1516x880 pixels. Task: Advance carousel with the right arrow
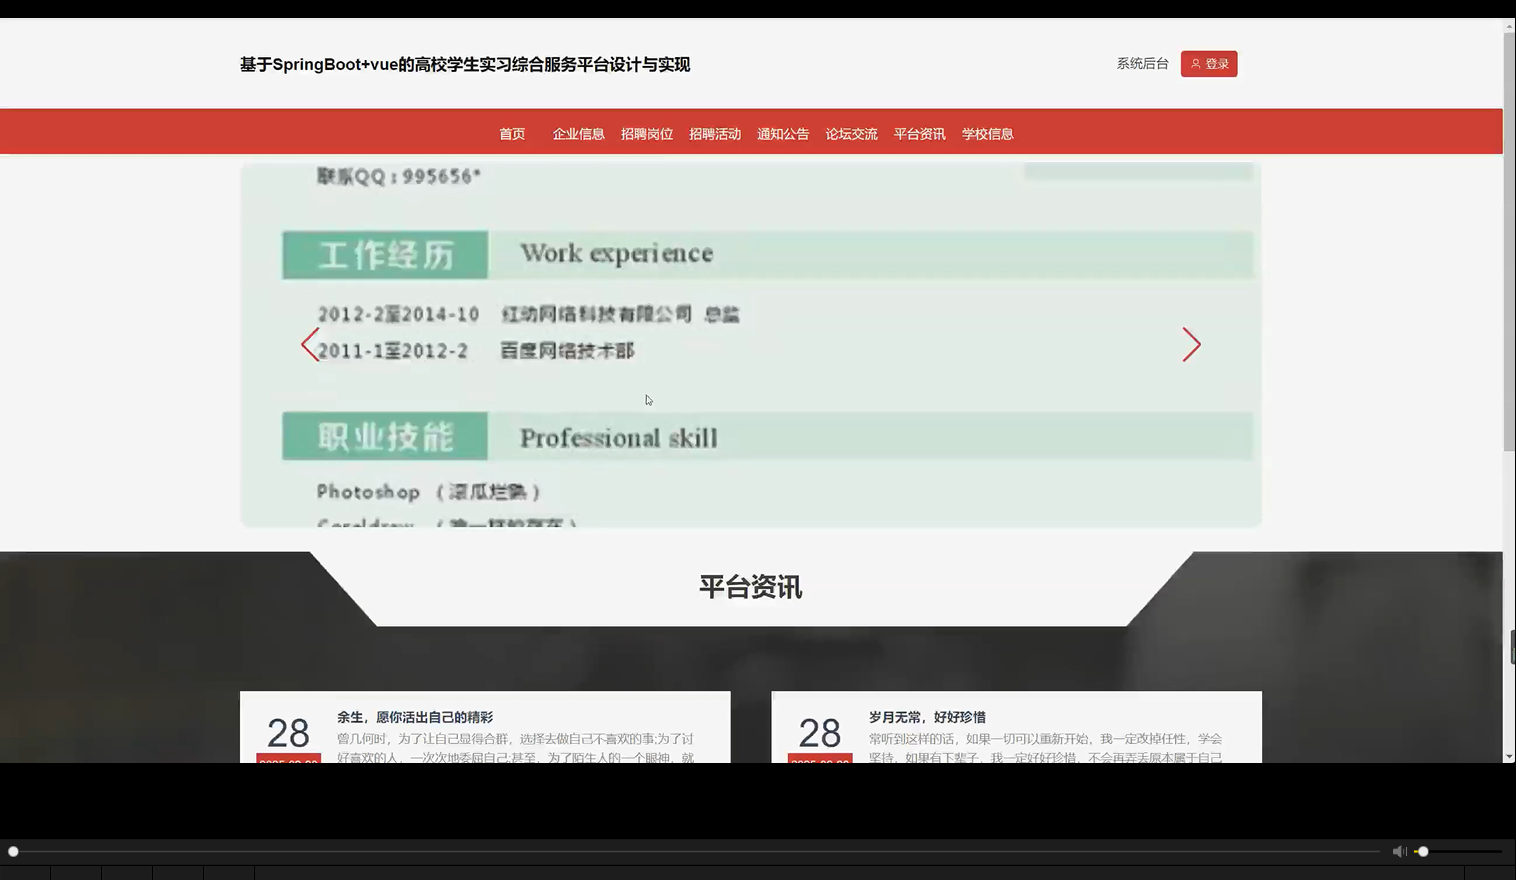tap(1191, 345)
